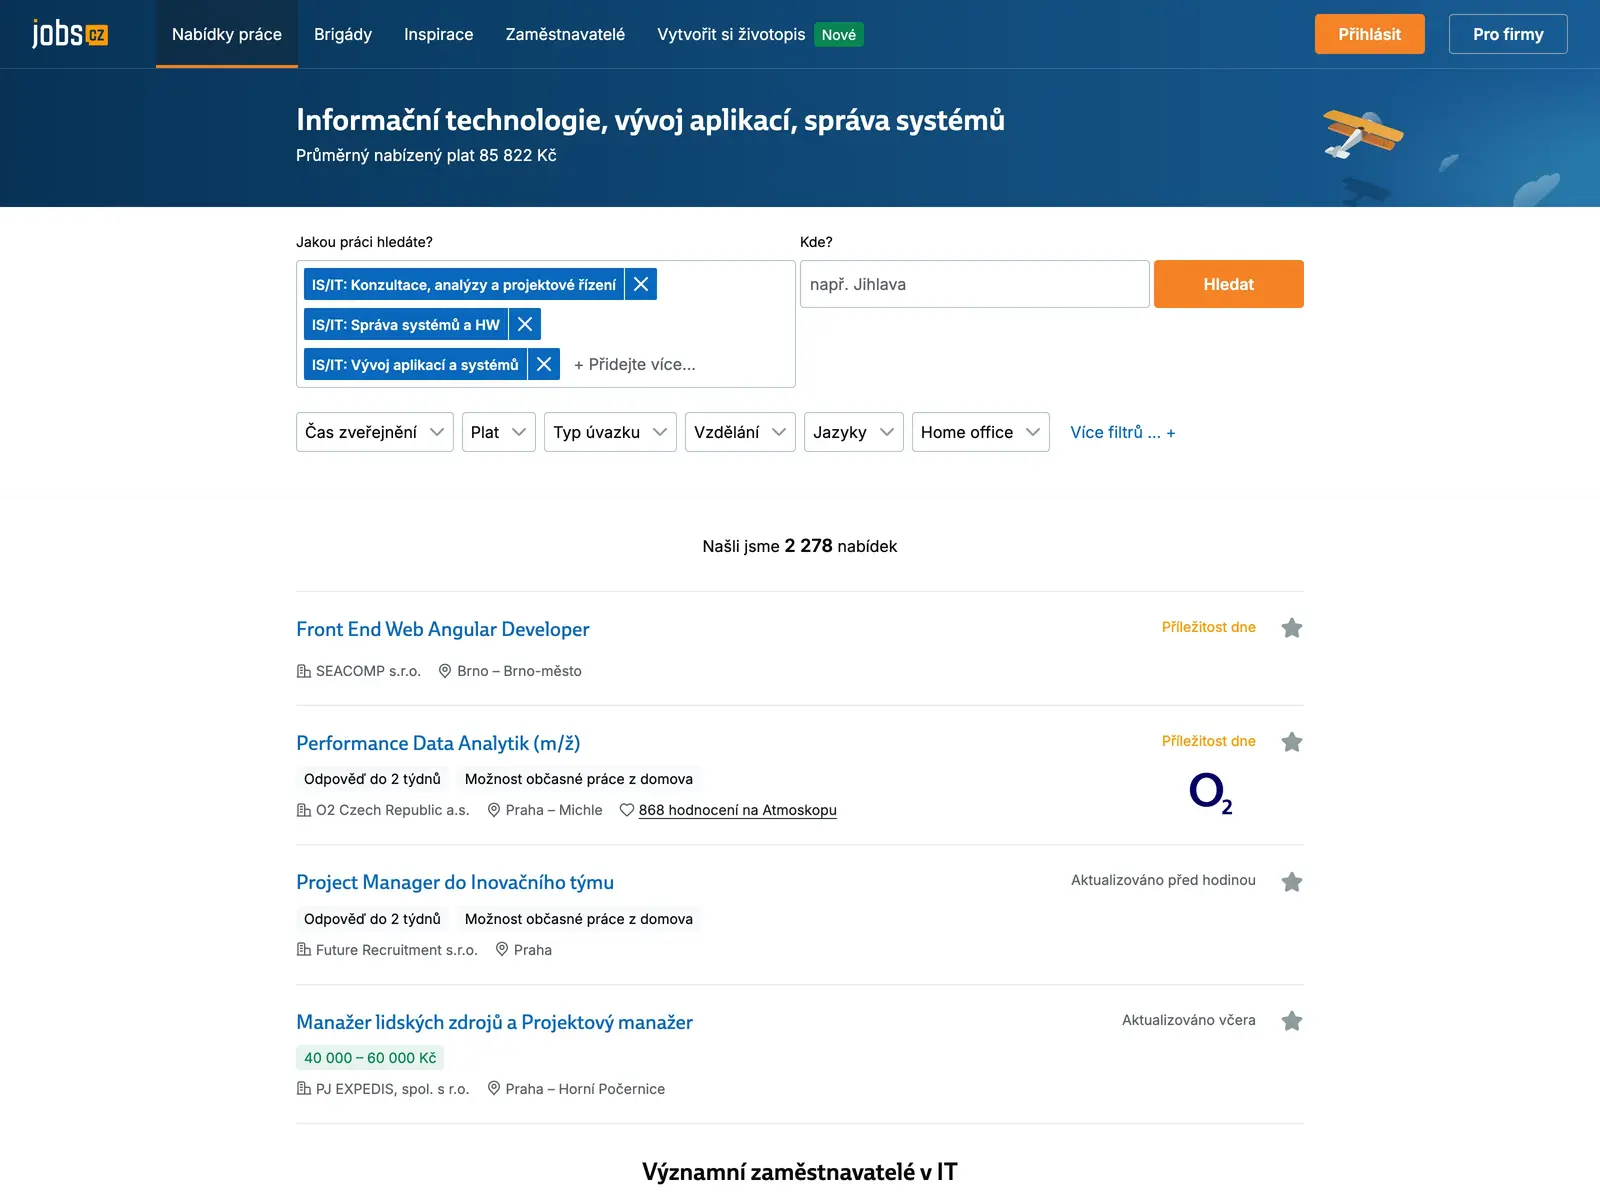The image size is (1600, 1200).
Task: Focus the Kde? location input field
Action: 975,284
